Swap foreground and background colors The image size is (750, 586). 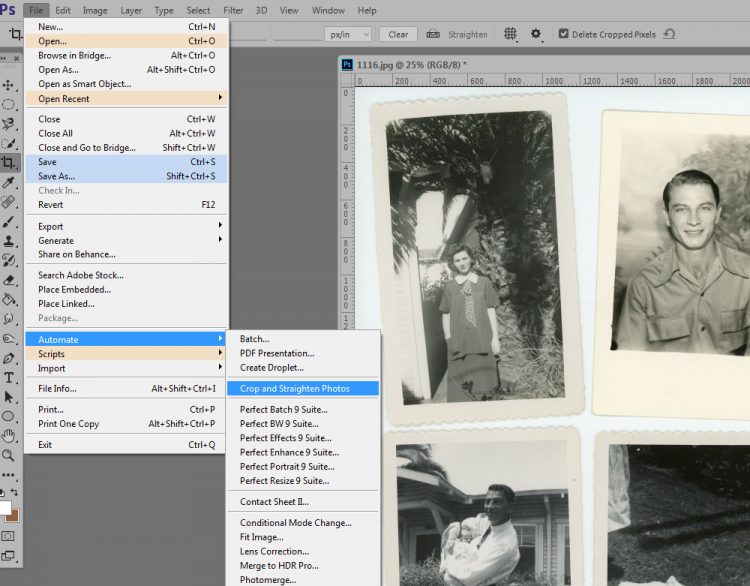tap(14, 492)
